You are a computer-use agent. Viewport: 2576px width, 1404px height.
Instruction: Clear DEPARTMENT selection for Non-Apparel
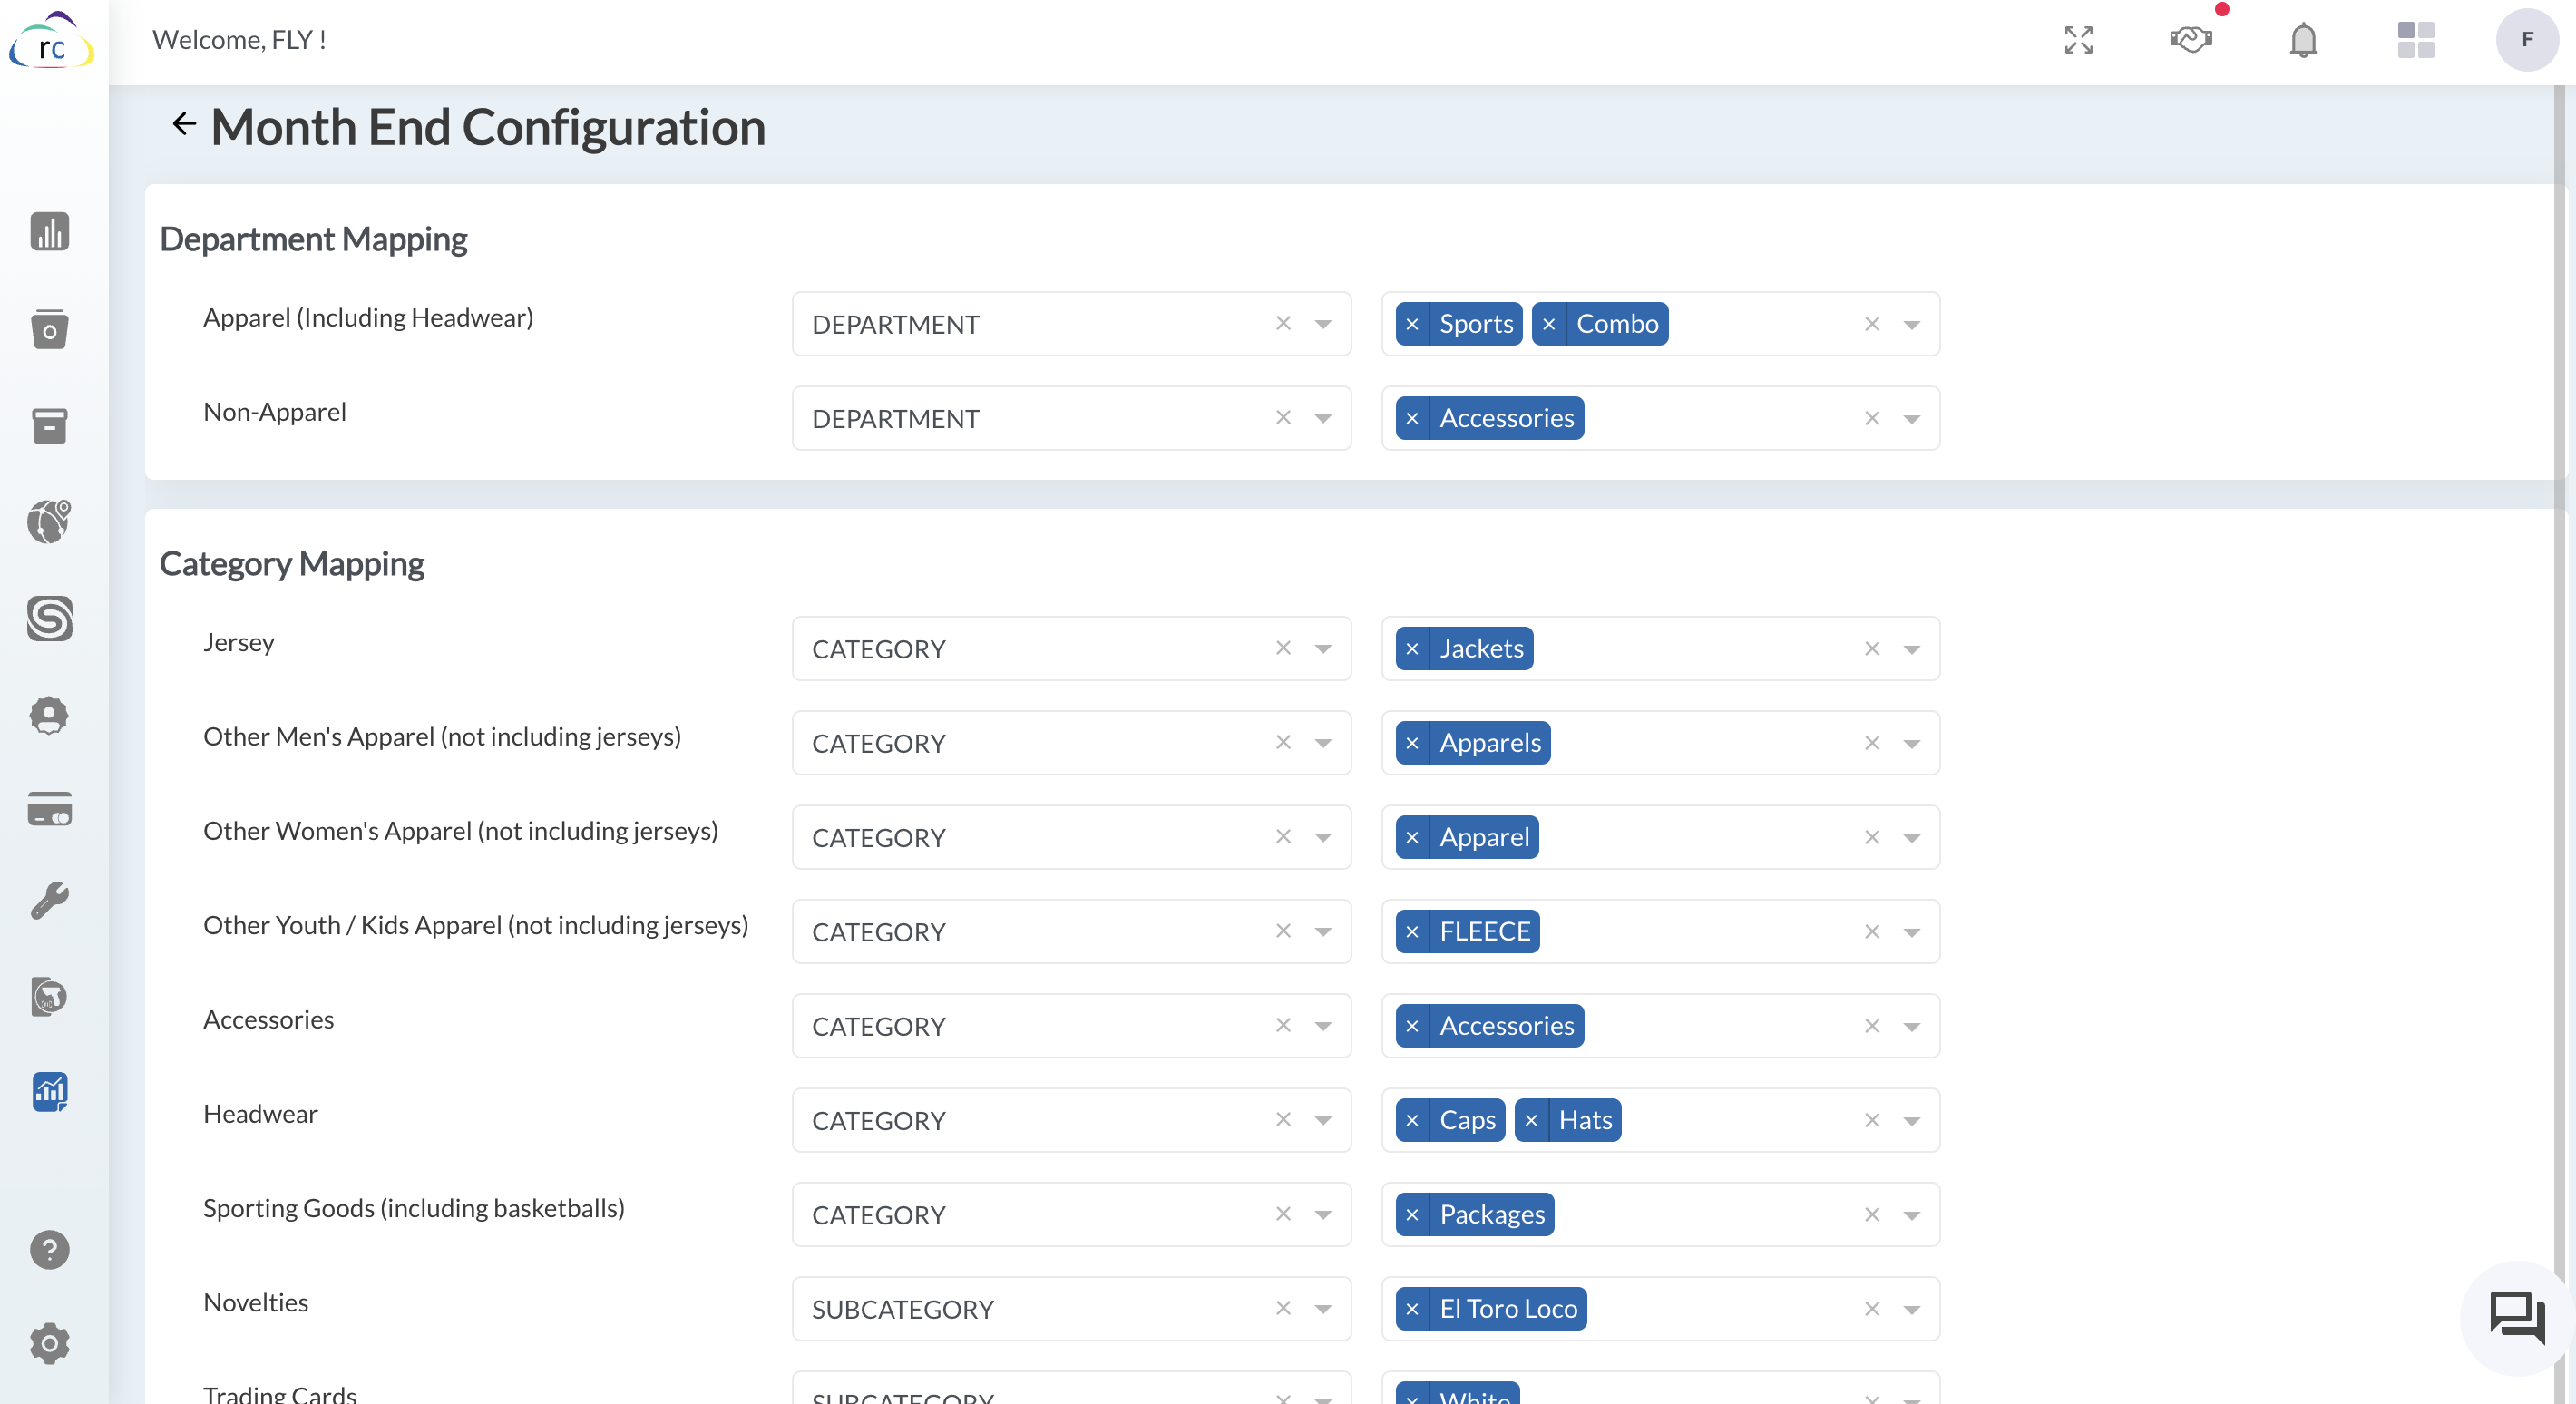1283,418
